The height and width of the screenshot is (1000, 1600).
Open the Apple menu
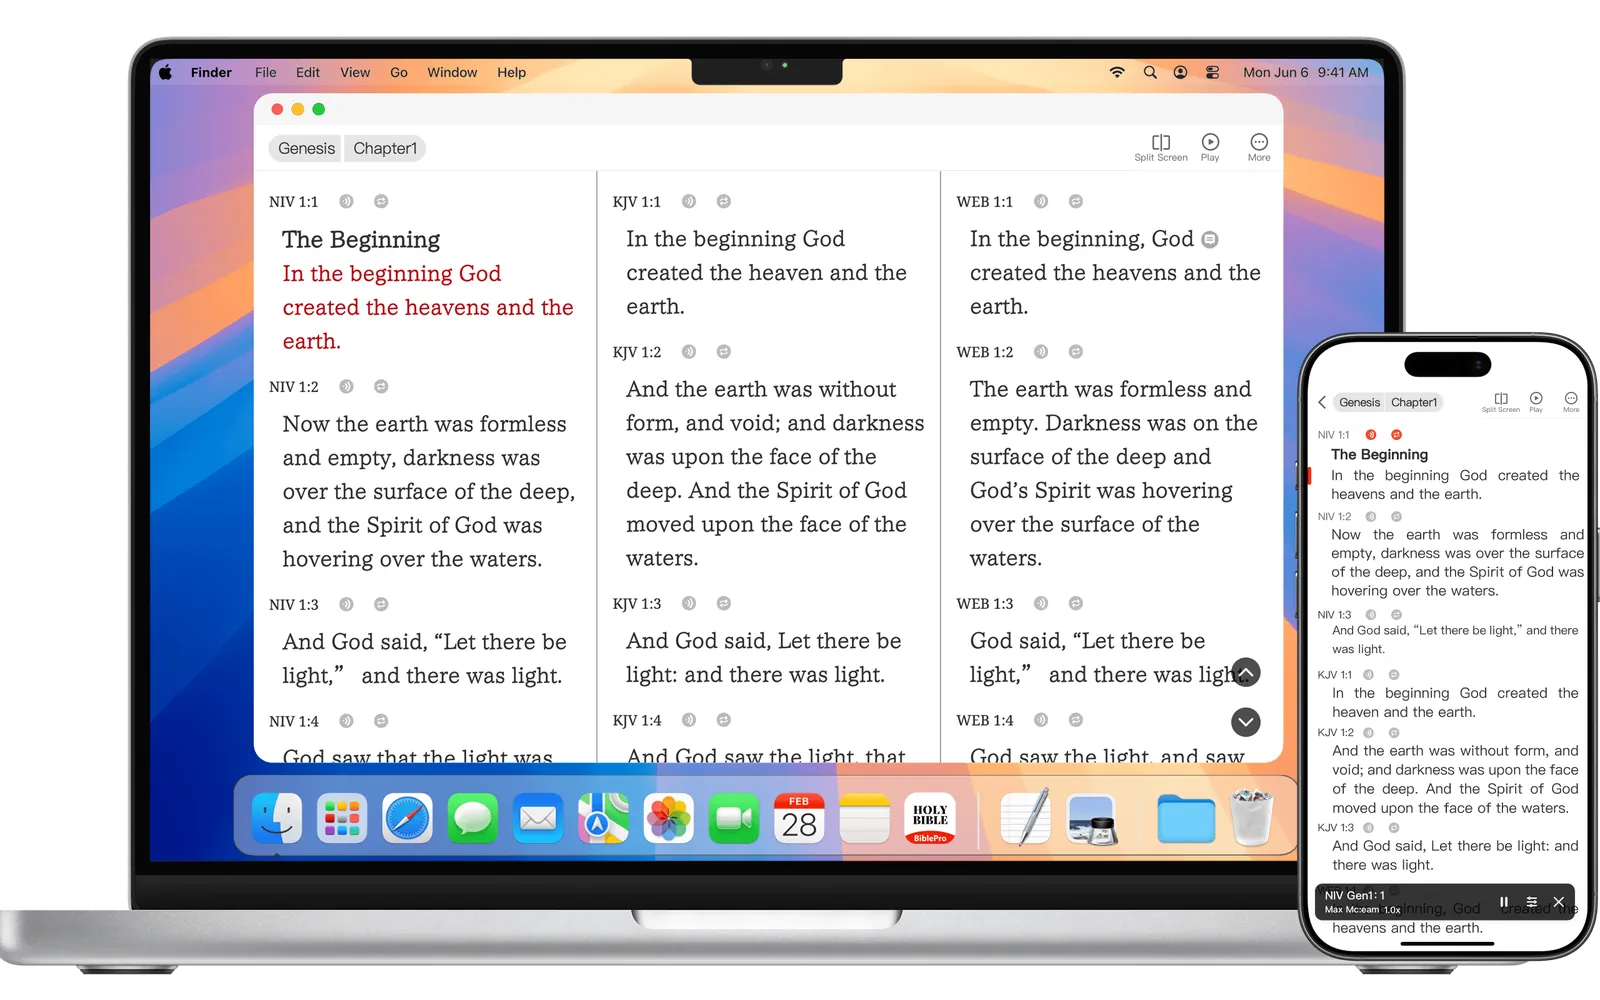tap(165, 72)
